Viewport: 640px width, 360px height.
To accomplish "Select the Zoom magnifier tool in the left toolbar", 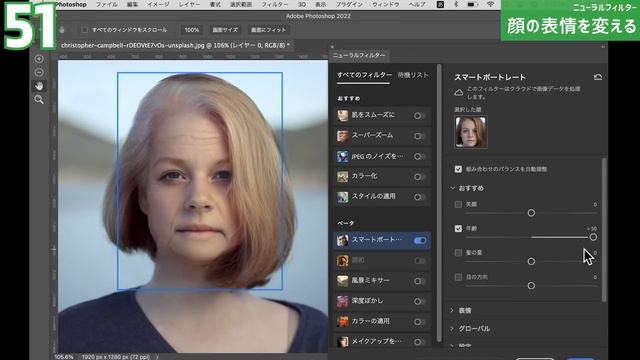I will click(39, 99).
